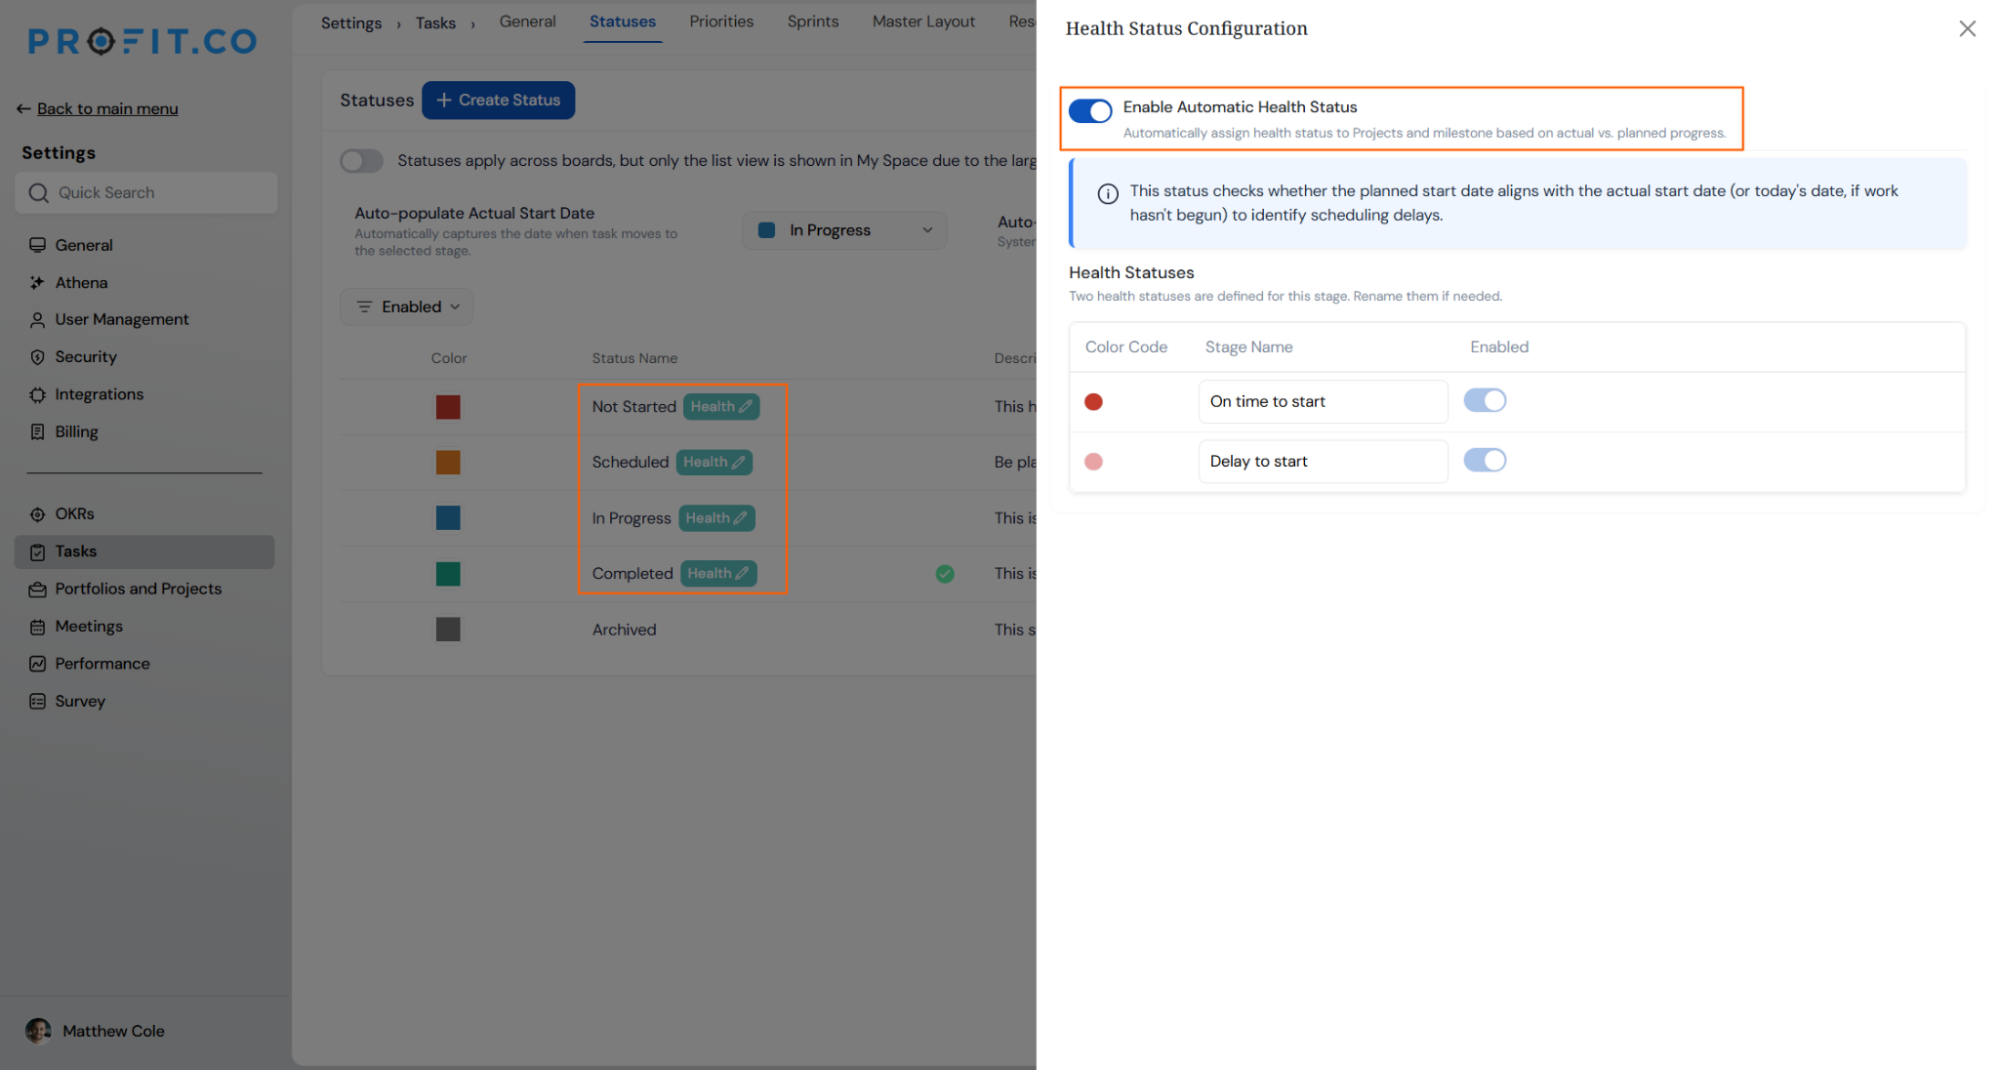Open General settings in sidebar
1999x1070 pixels.
83,245
